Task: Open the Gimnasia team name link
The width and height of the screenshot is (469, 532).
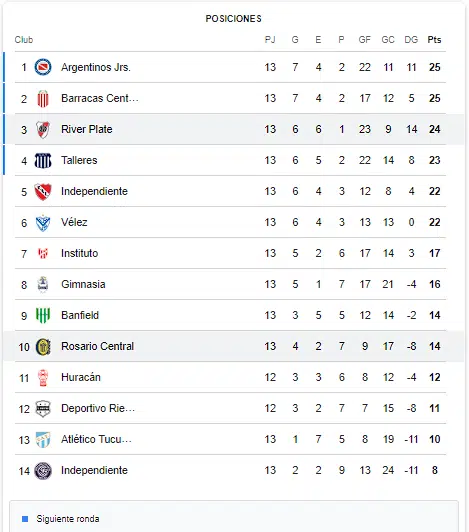Action: coord(83,284)
